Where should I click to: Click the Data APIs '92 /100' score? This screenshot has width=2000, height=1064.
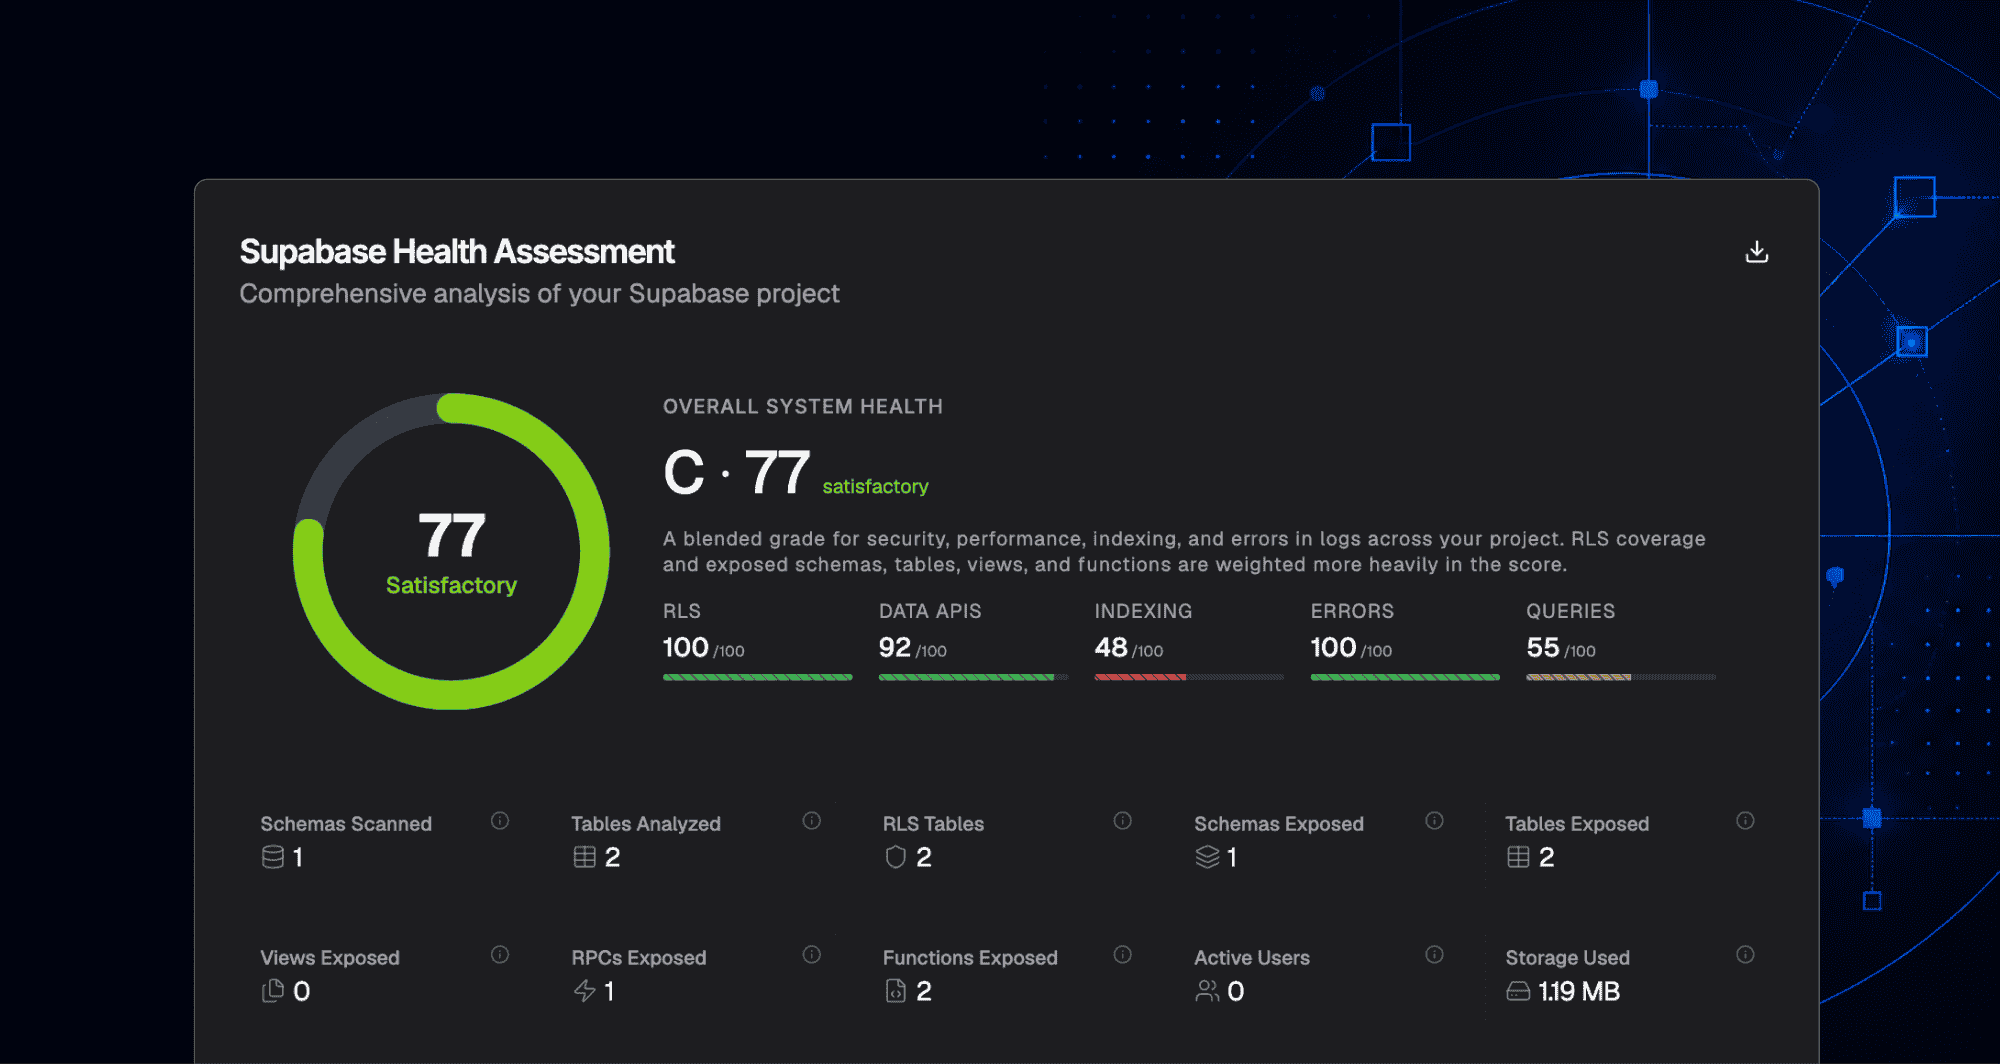coord(913,648)
